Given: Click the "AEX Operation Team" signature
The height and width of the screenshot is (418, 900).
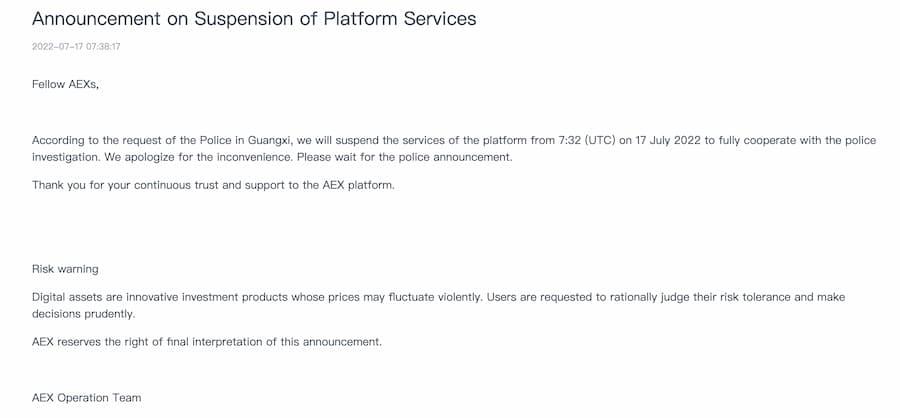Looking at the screenshot, I should click(86, 398).
